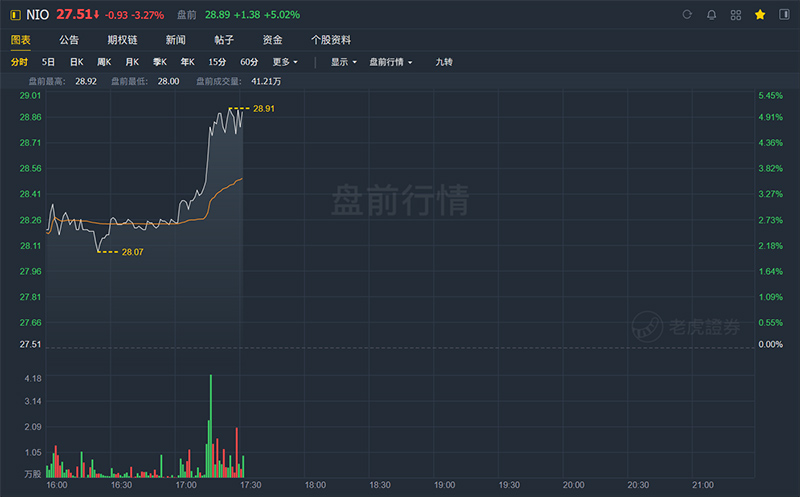The width and height of the screenshot is (800, 497).
Task: Click the refresh icon in the header
Action: point(687,15)
